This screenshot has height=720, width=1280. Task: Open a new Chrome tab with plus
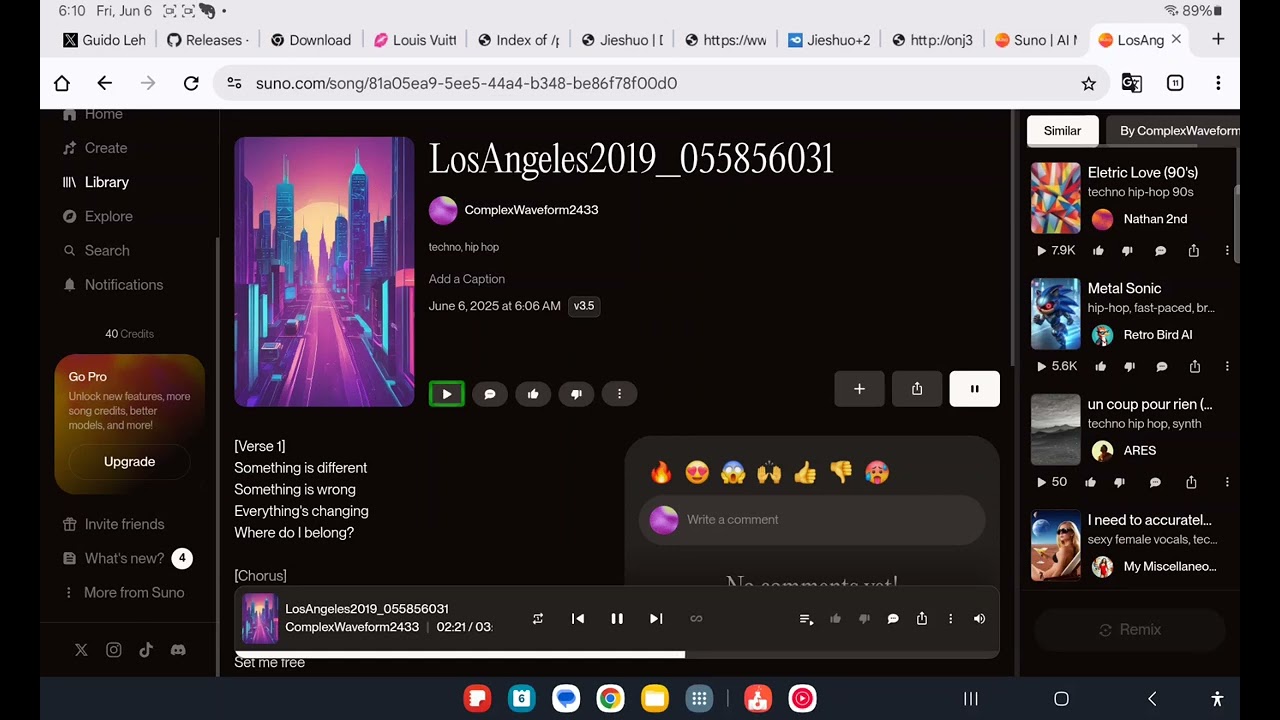click(x=1217, y=40)
